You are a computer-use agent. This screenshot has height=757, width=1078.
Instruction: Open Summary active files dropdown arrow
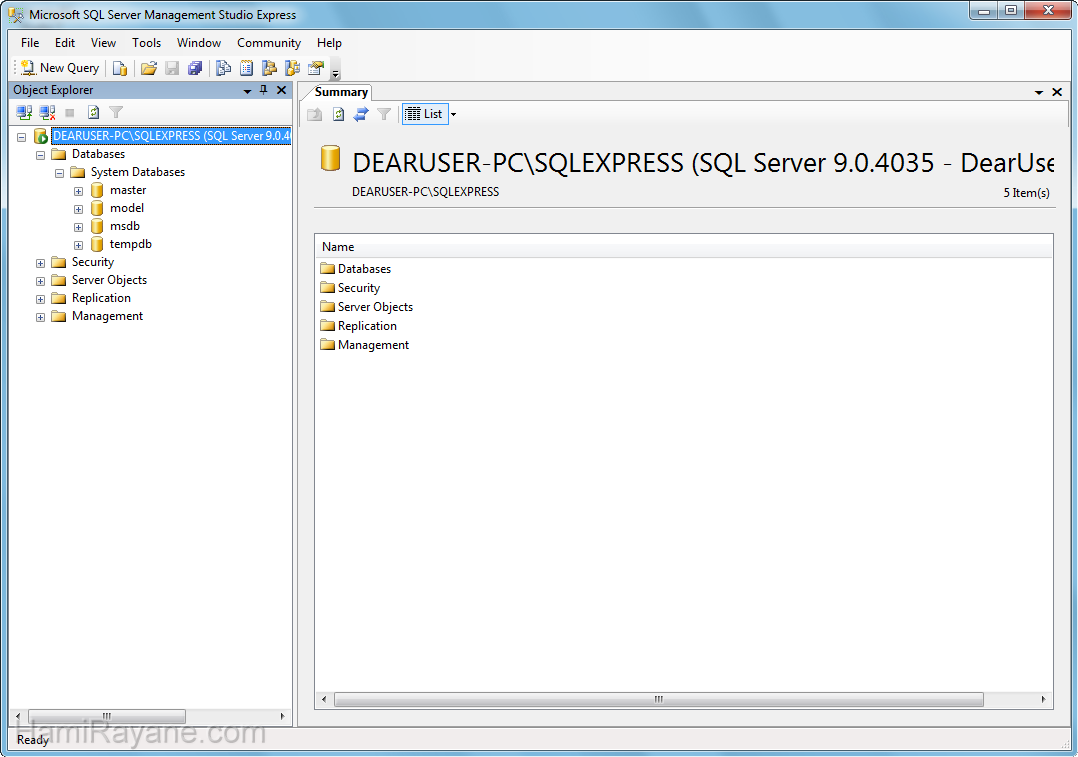1039,92
